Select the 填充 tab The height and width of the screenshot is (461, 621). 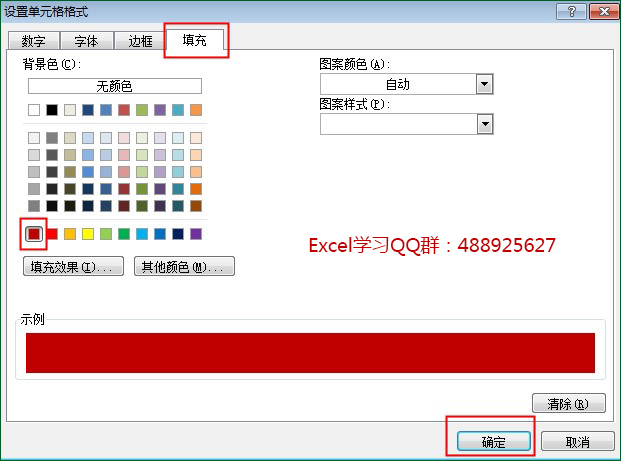[194, 40]
